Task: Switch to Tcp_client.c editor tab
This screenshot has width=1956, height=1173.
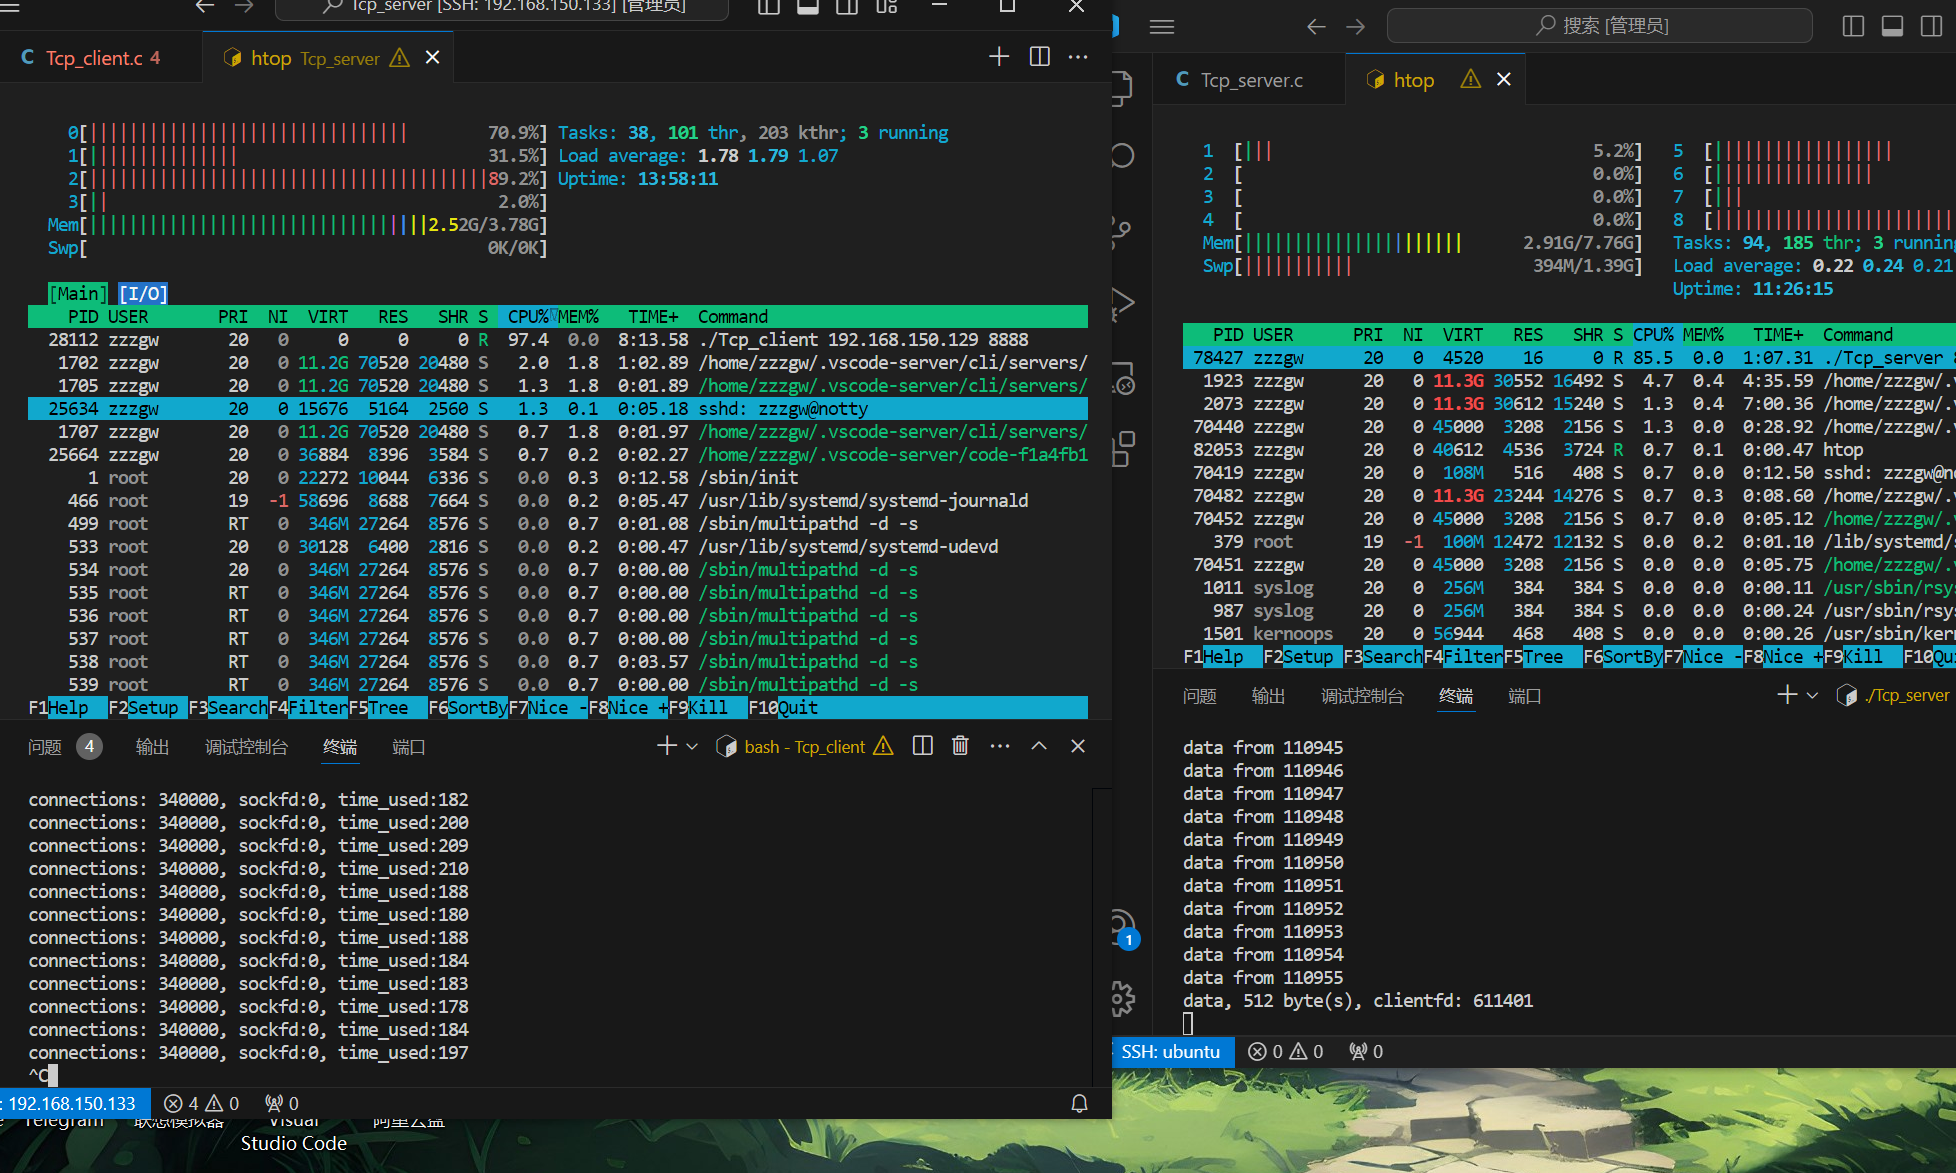Action: 92,58
